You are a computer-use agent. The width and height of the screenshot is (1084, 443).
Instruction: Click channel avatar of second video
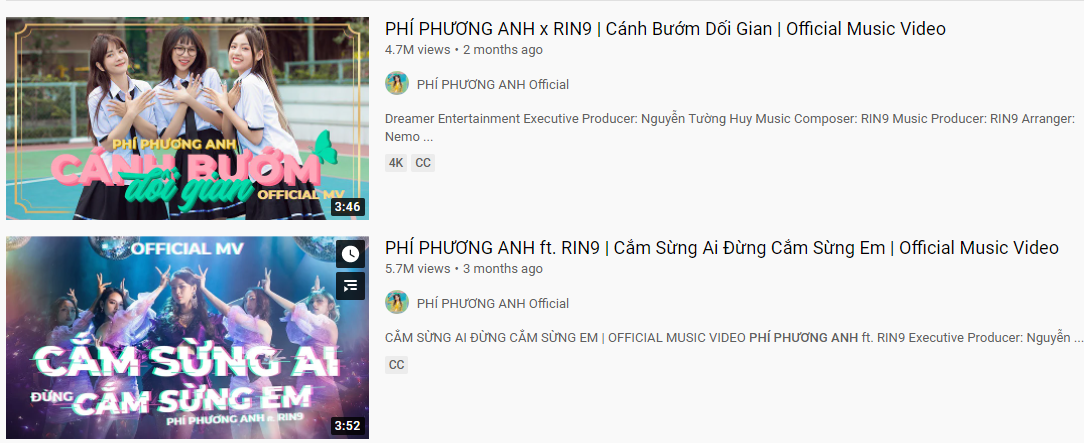(x=397, y=303)
